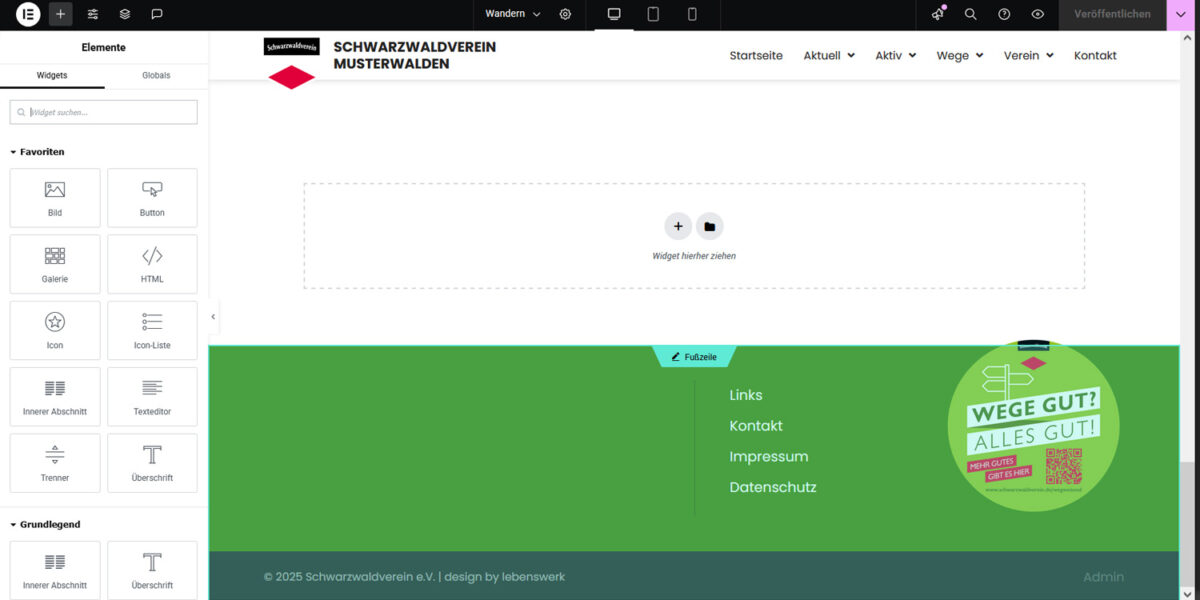1200x600 pixels.
Task: Open the finder search icon
Action: pyautogui.click(x=970, y=14)
